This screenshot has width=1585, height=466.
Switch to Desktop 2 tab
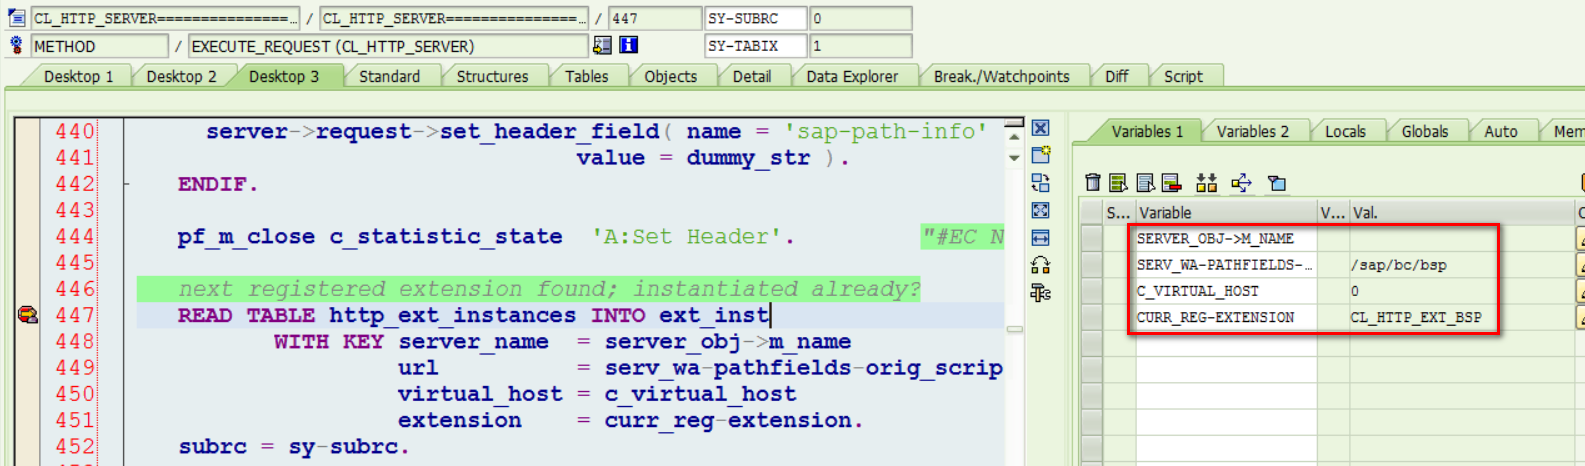(x=181, y=76)
